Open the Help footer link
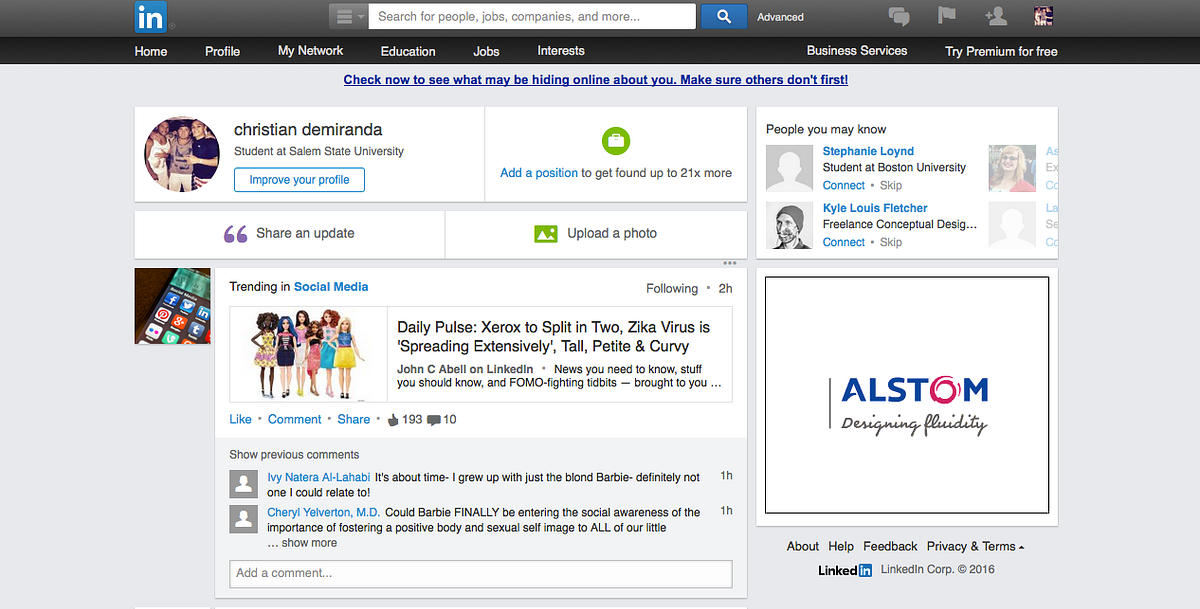Viewport: 1200px width, 609px height. [x=841, y=547]
